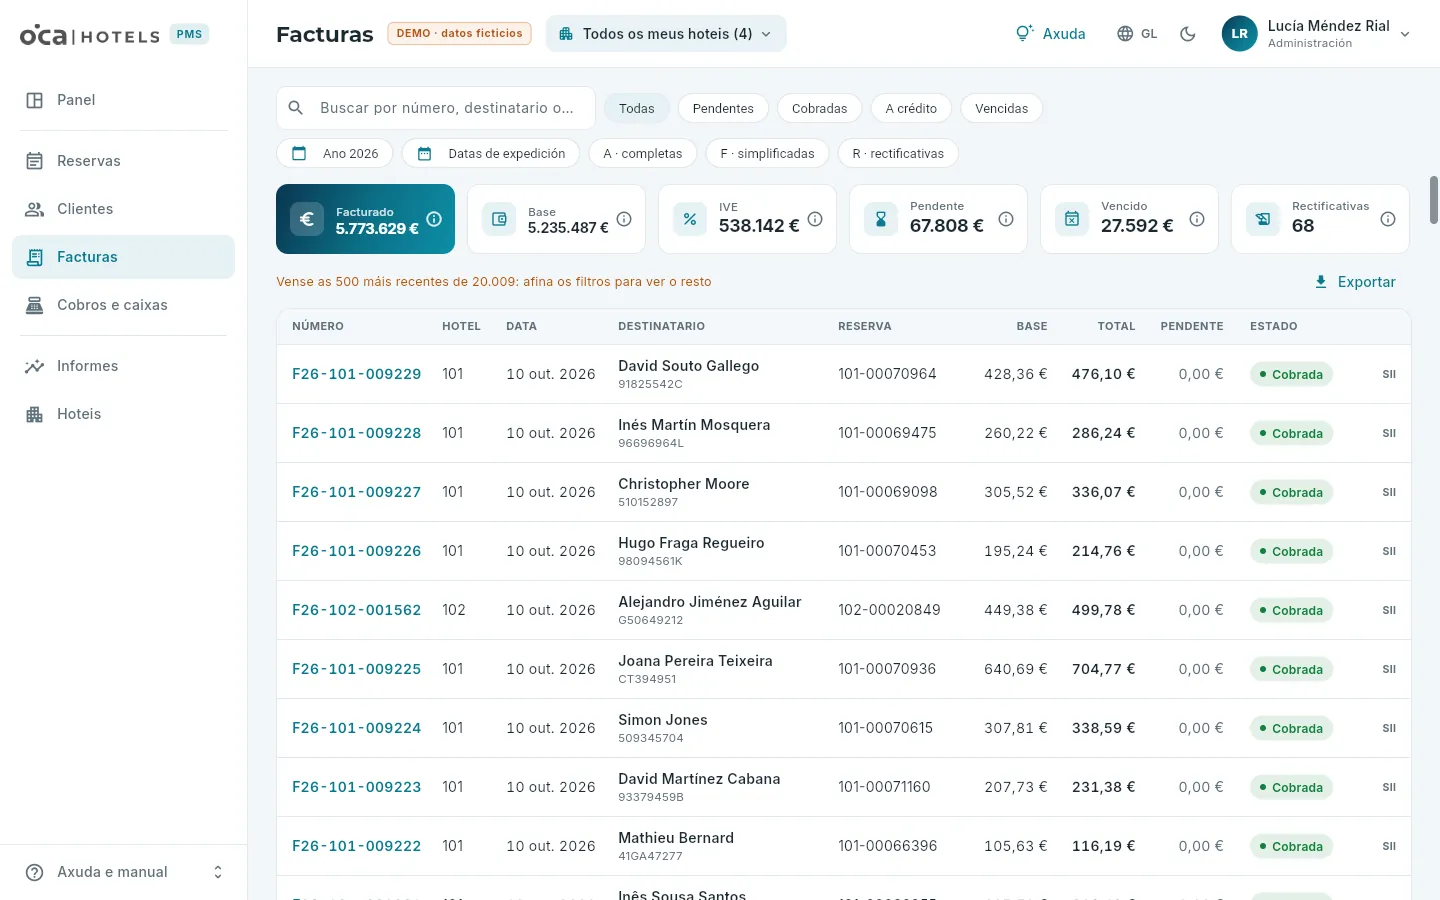The width and height of the screenshot is (1440, 900).
Task: Filter invoices by A crédito
Action: (911, 108)
